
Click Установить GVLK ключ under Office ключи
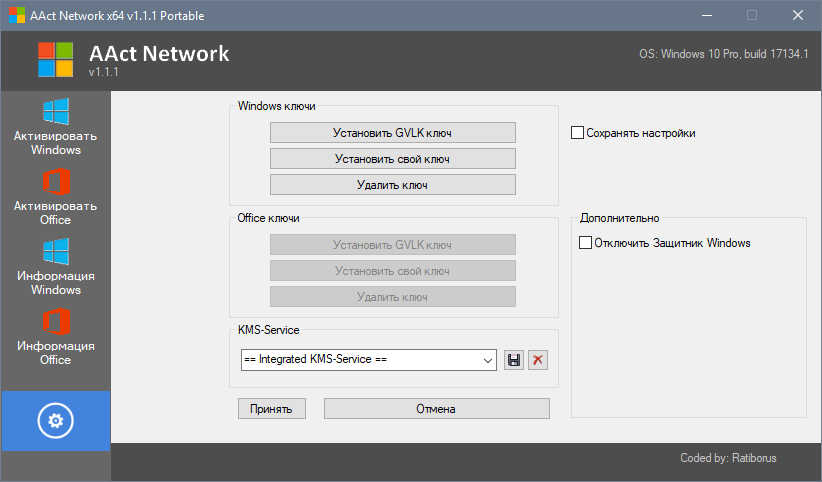pyautogui.click(x=393, y=245)
